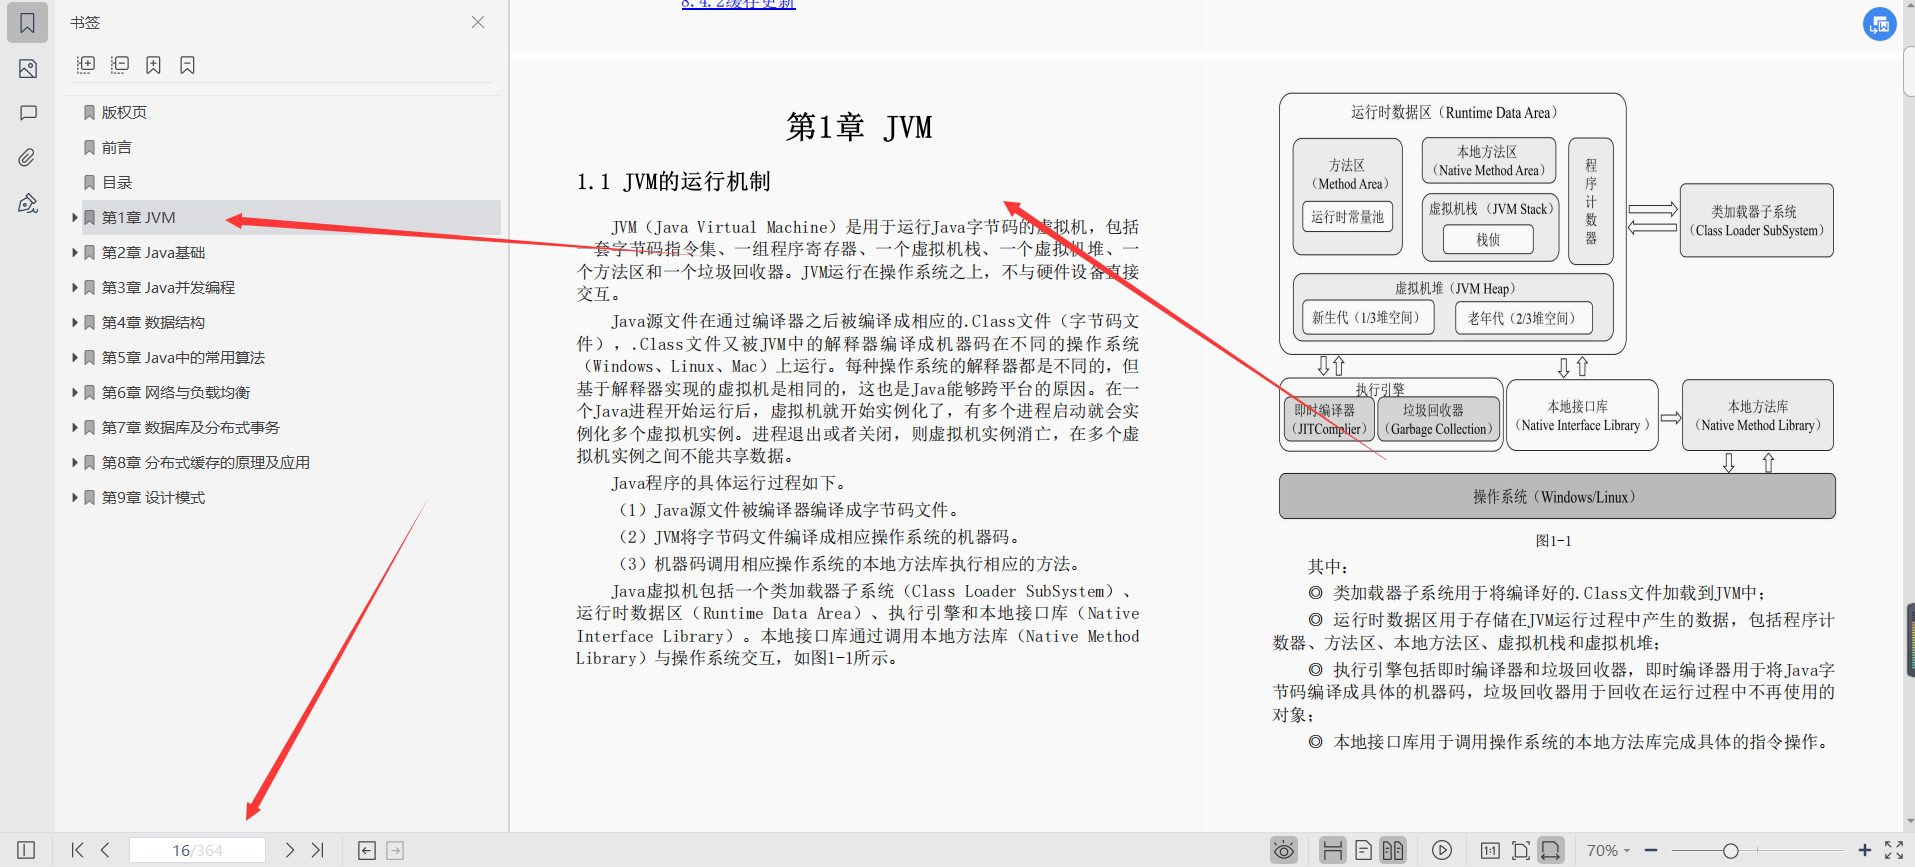The width and height of the screenshot is (1915, 867).
Task: Open the 版权页 bookmark
Action: tap(124, 112)
